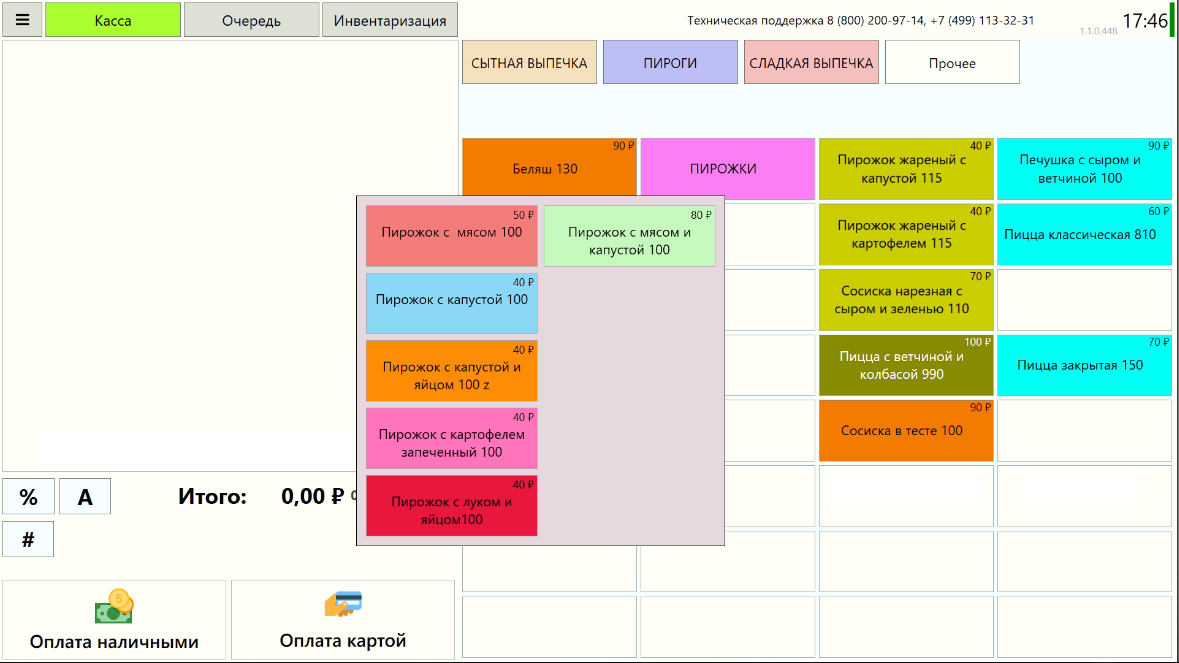Select Сосиска в тесте 100
Viewport: 1179px width, 663px height.
click(x=906, y=431)
